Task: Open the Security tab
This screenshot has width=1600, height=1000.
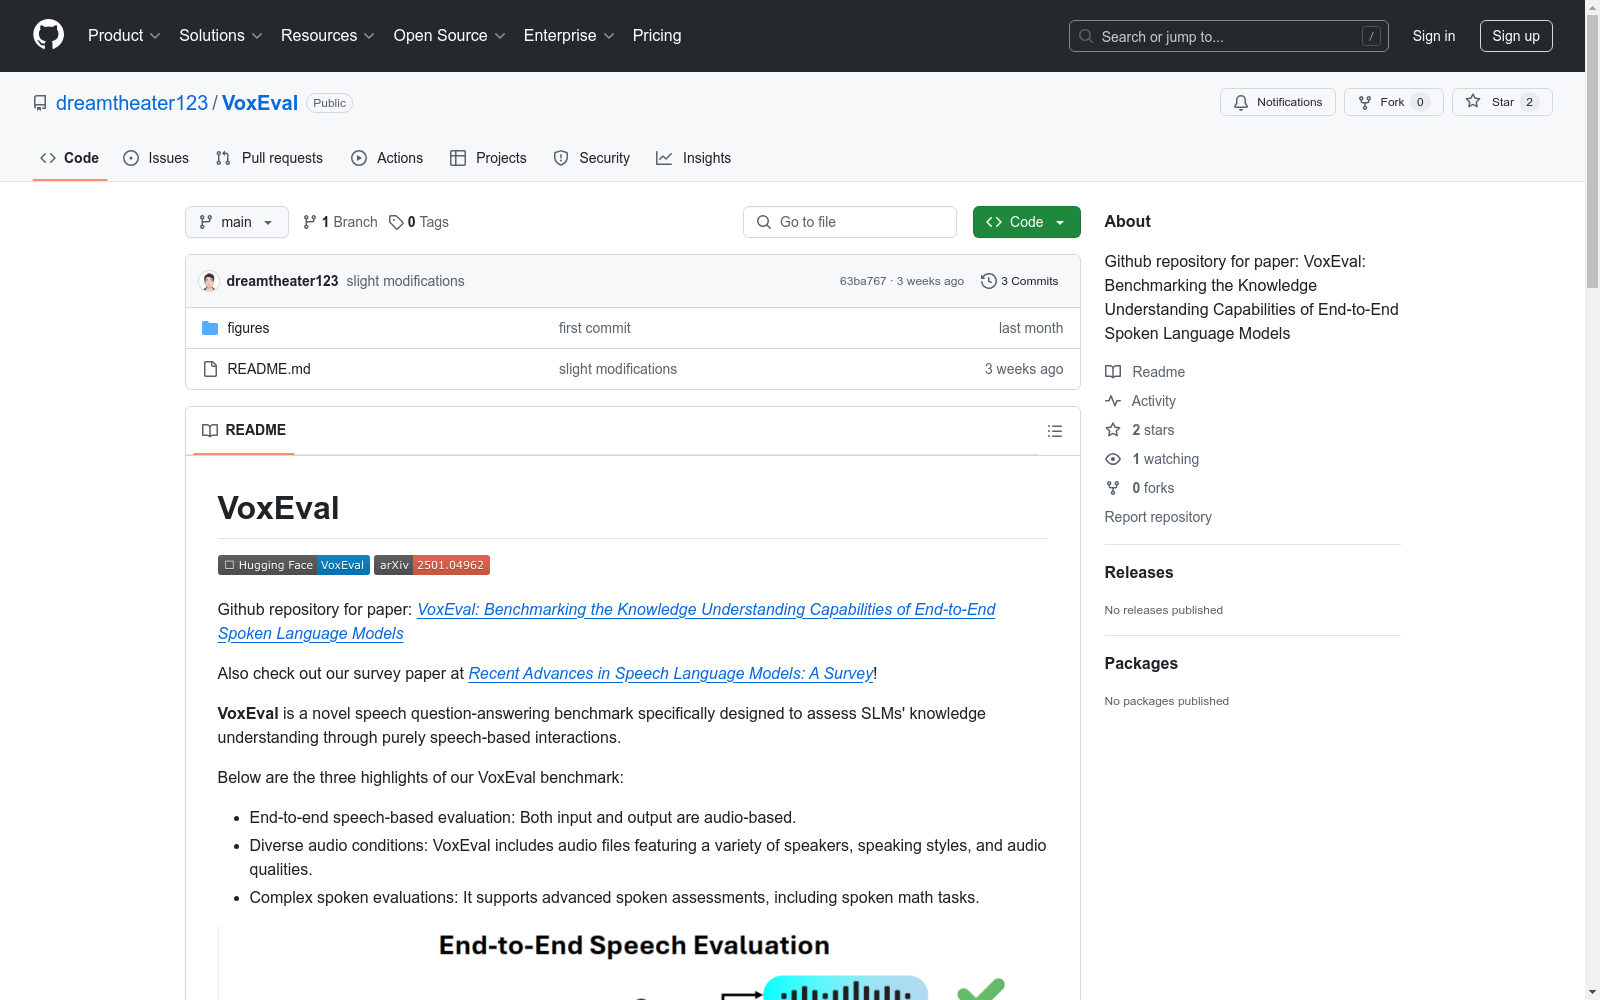Action: [x=592, y=158]
